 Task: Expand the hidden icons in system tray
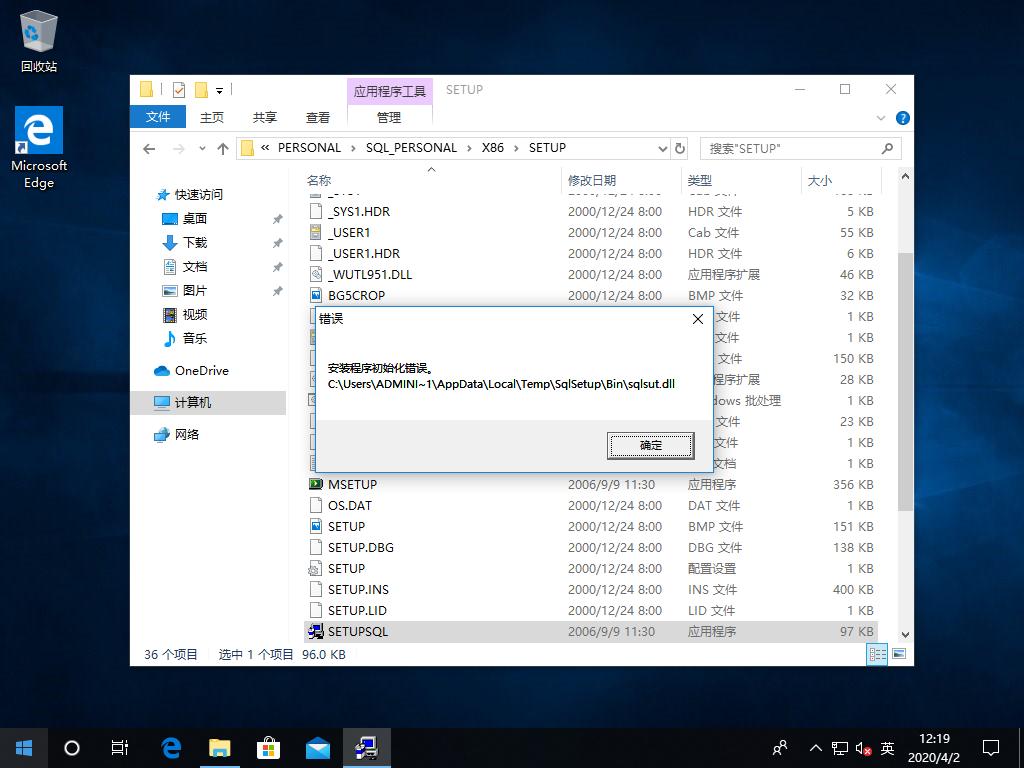(x=815, y=747)
